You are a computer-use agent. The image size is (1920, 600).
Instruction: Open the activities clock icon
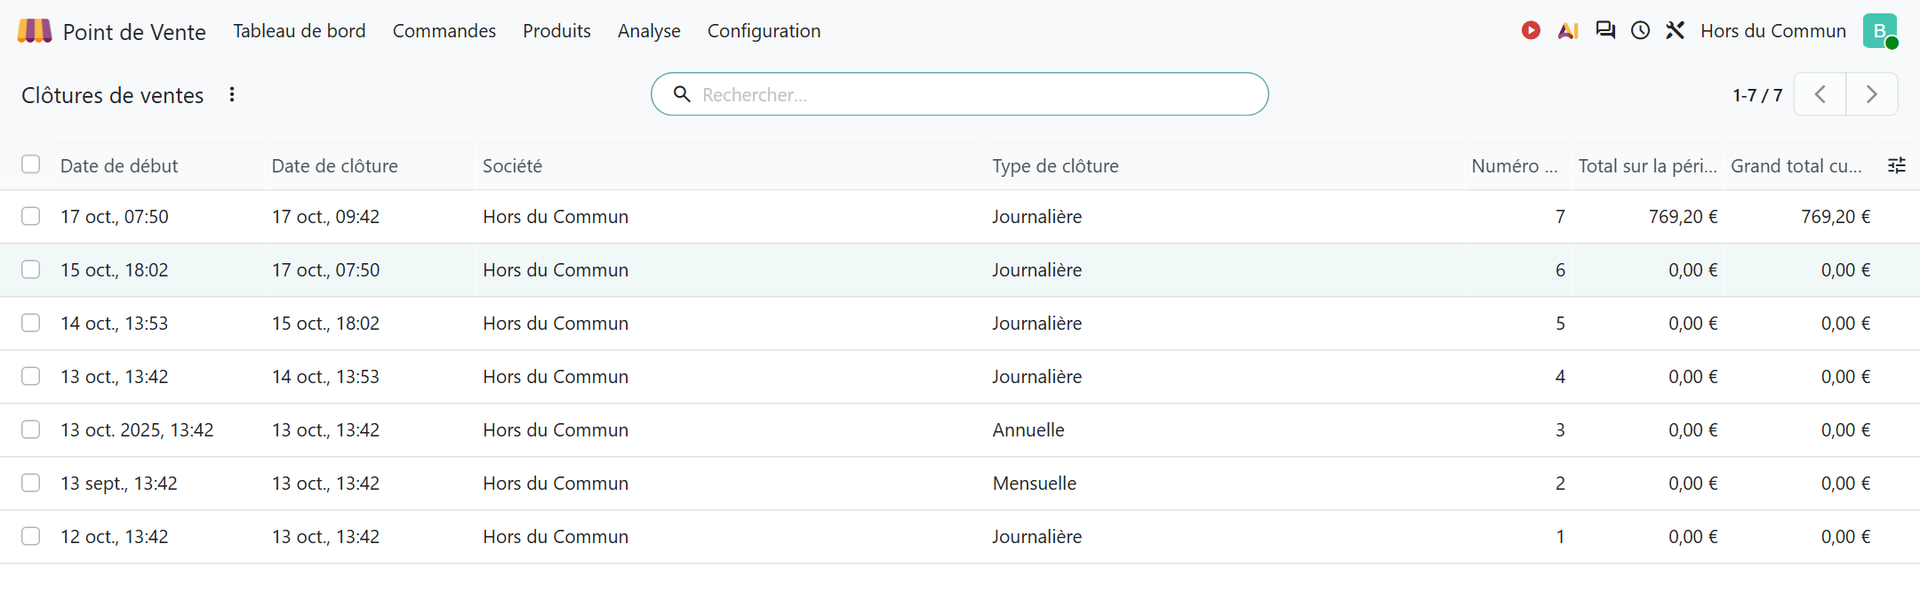coord(1640,31)
